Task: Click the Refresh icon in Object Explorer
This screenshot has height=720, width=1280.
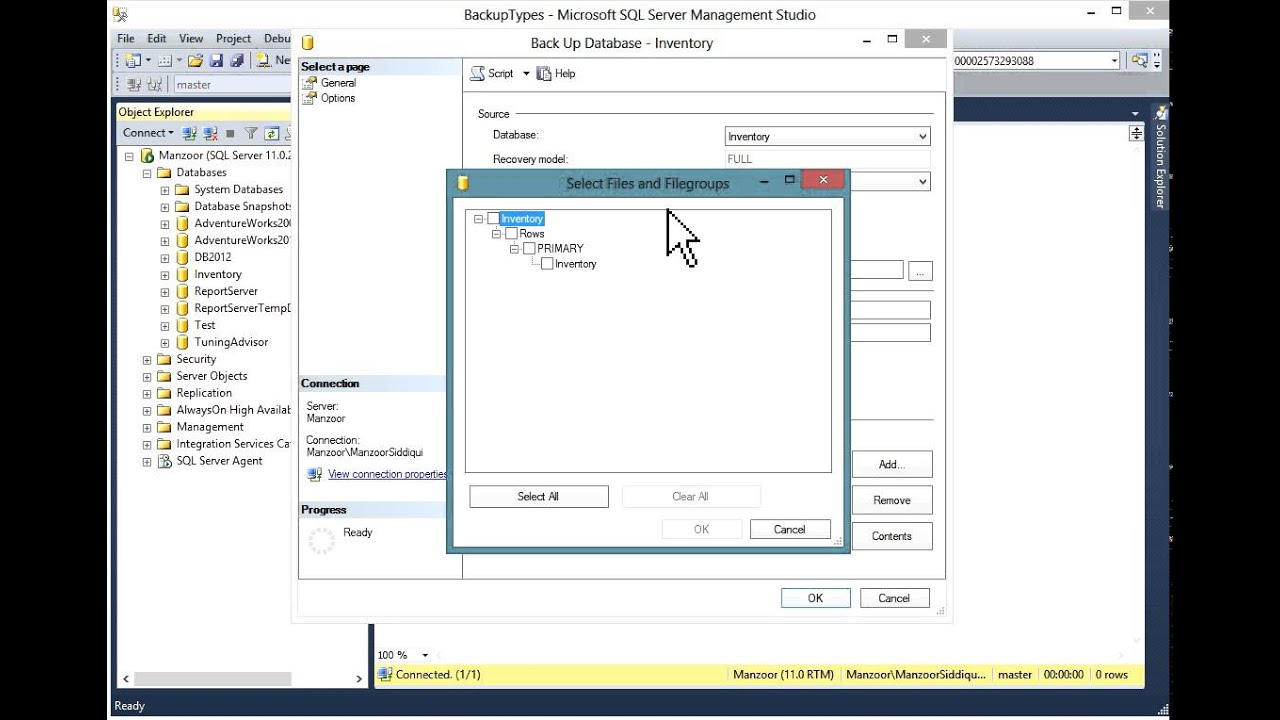Action: coord(271,133)
